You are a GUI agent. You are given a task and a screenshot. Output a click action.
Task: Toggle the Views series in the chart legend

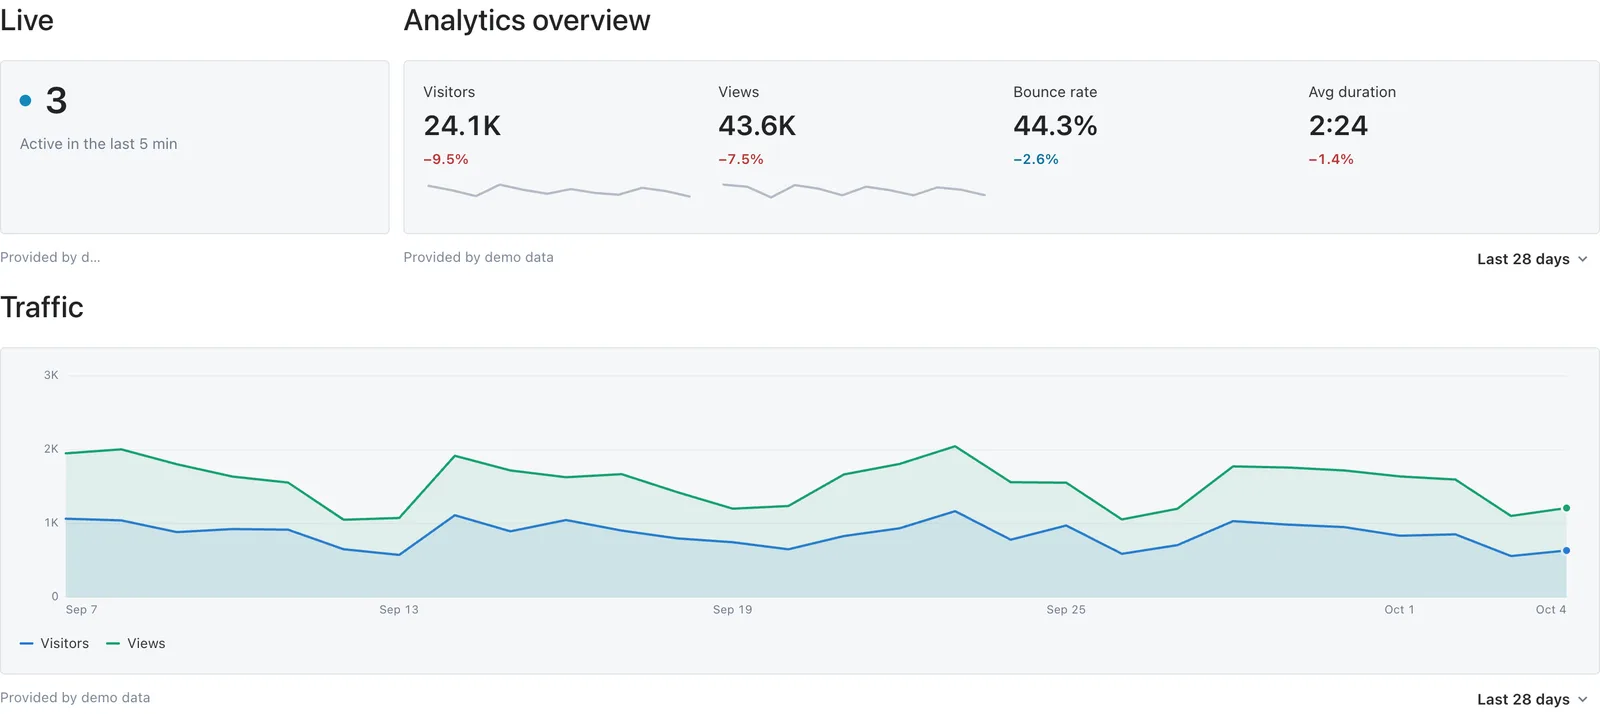[136, 643]
